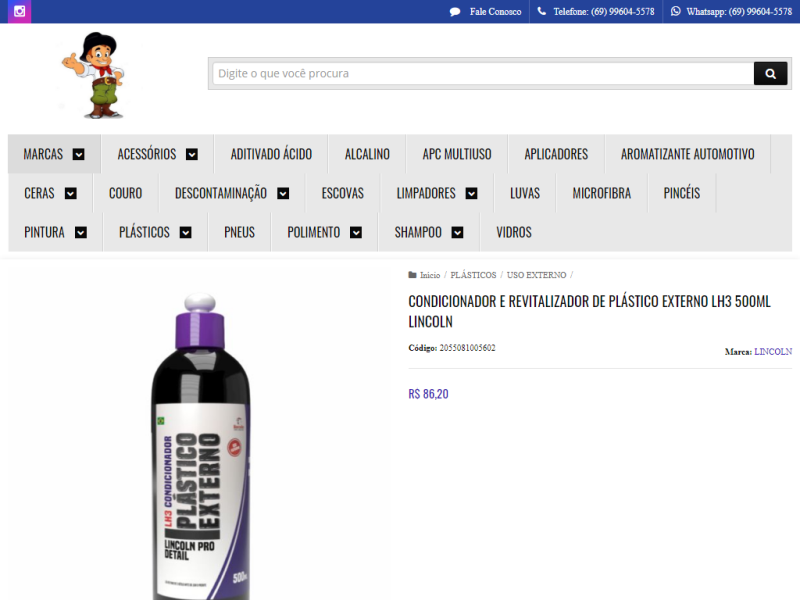Screen dimensions: 800x600
Task: Expand the MARCAS dropdown arrow
Action: [79, 154]
